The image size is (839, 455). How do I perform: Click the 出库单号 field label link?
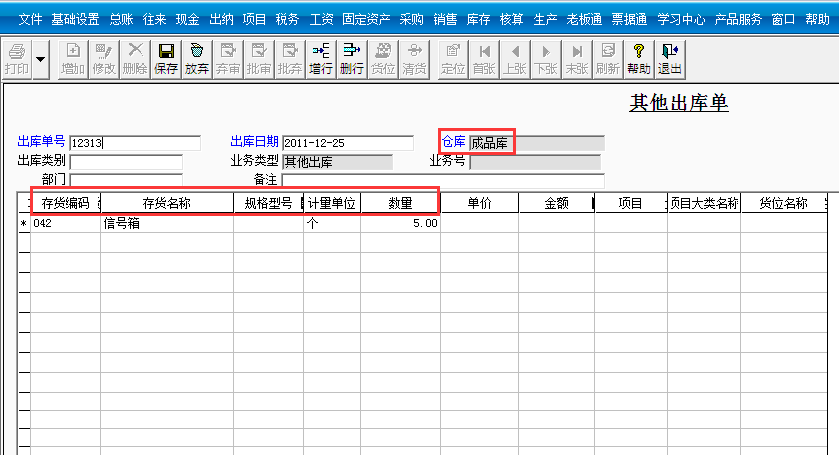point(41,142)
